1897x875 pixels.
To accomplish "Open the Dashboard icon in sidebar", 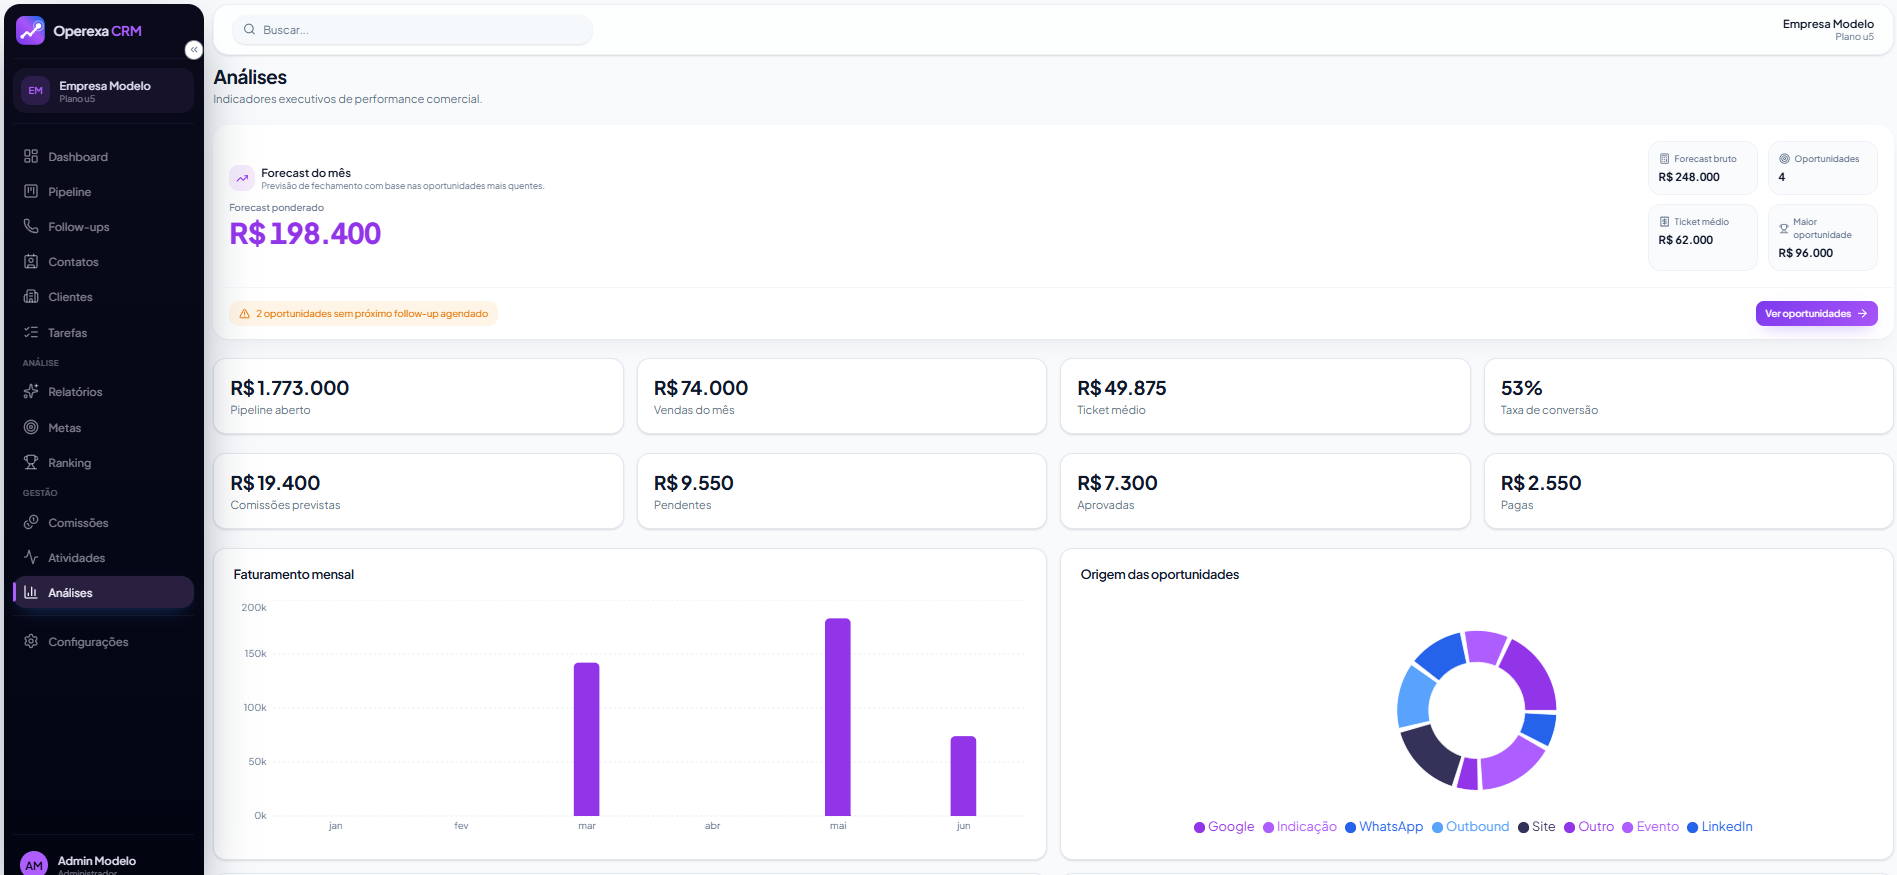I will (31, 156).
